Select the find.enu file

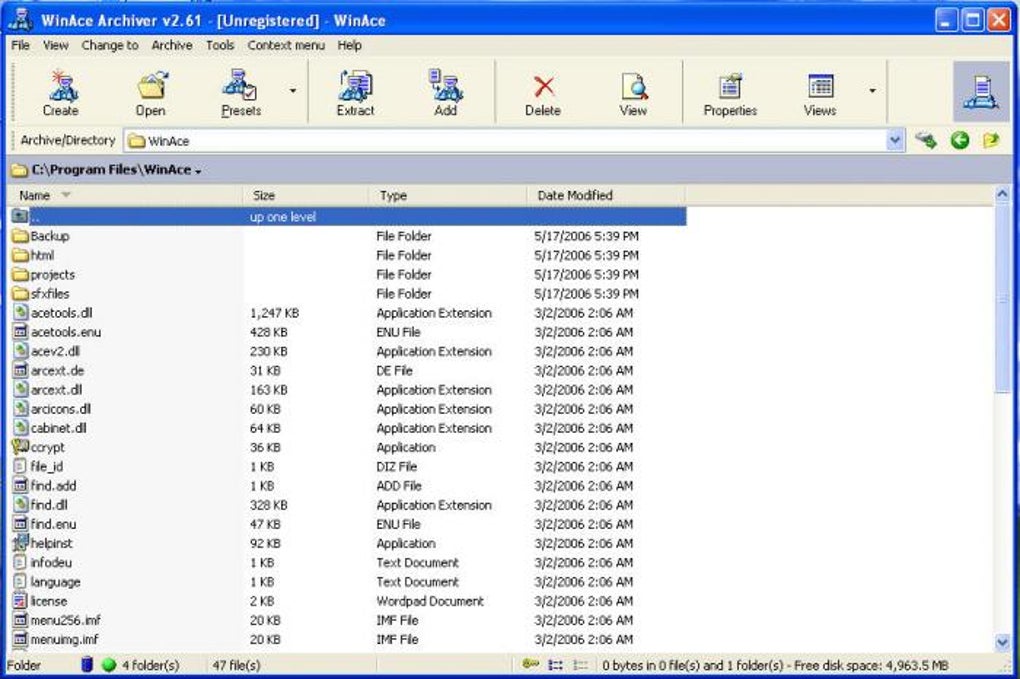pos(348,524)
